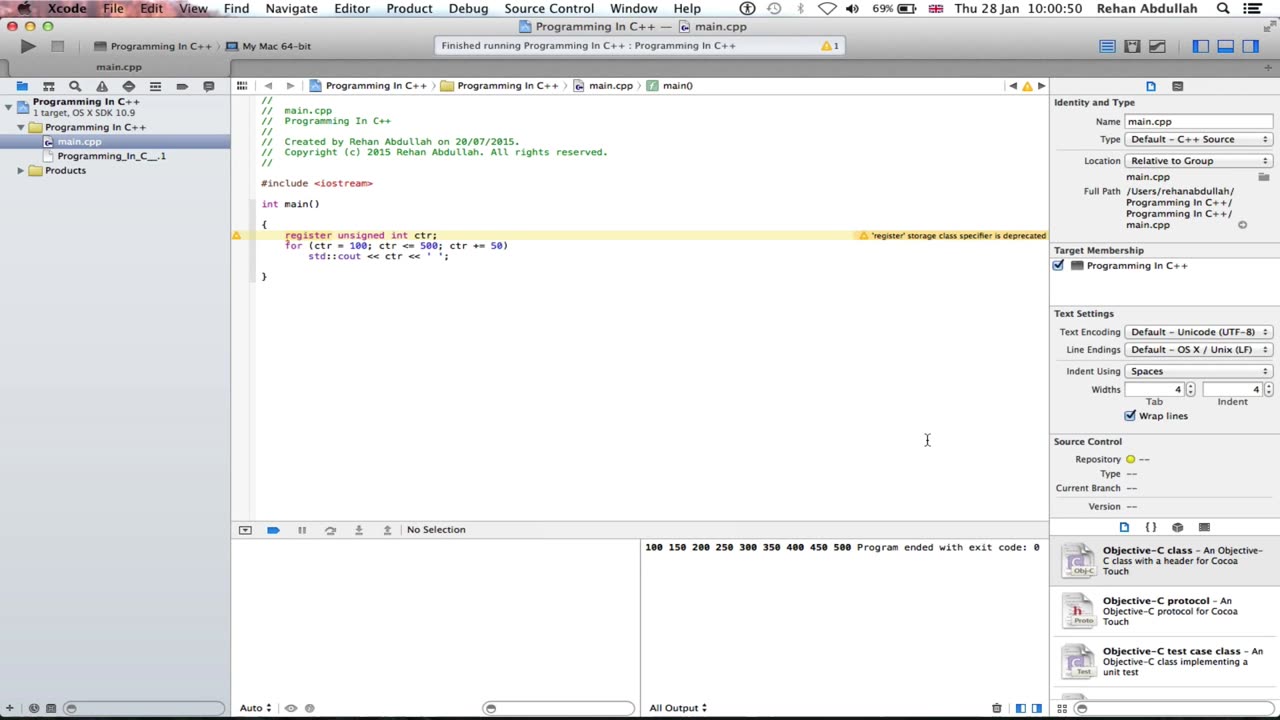
Task: Show Code Snippet library
Action: [x=1150, y=527]
